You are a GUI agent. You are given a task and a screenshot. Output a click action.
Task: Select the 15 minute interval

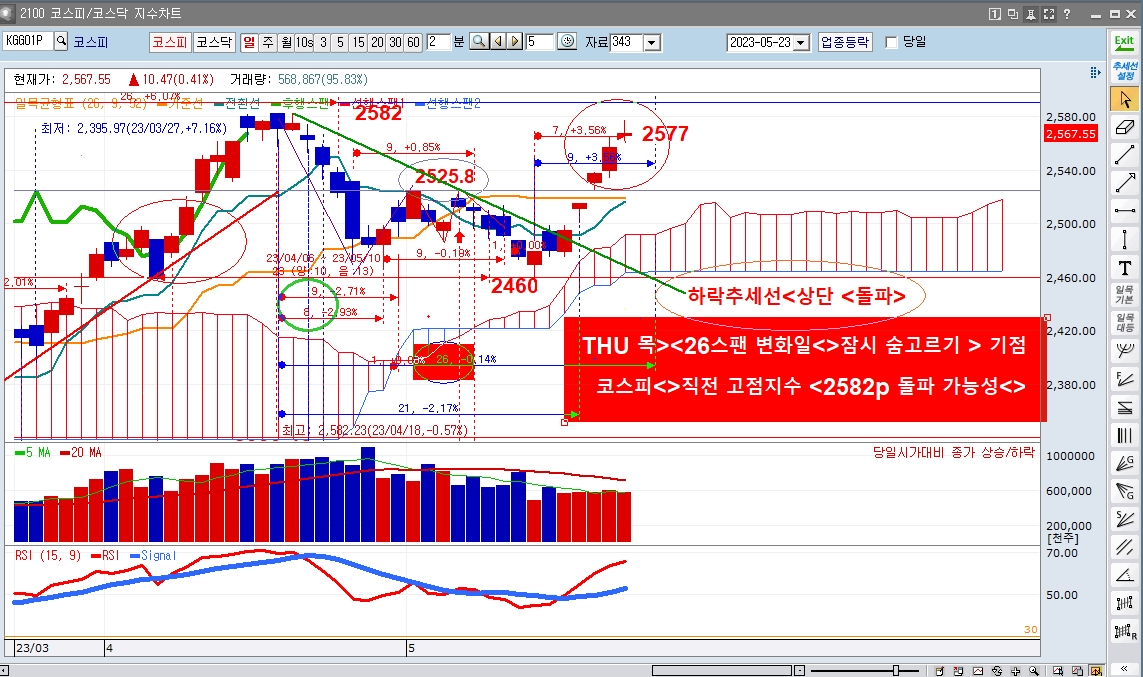click(359, 42)
